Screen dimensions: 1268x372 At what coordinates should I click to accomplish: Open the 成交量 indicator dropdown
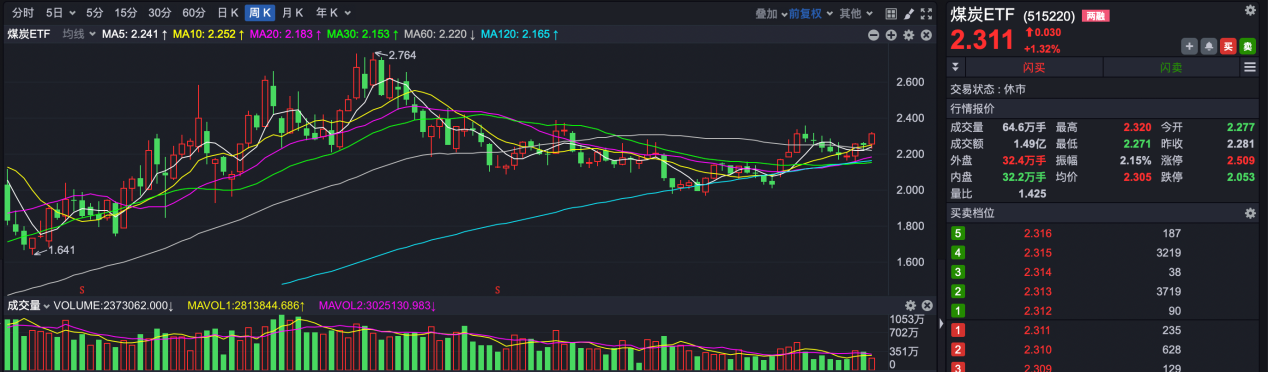29,305
